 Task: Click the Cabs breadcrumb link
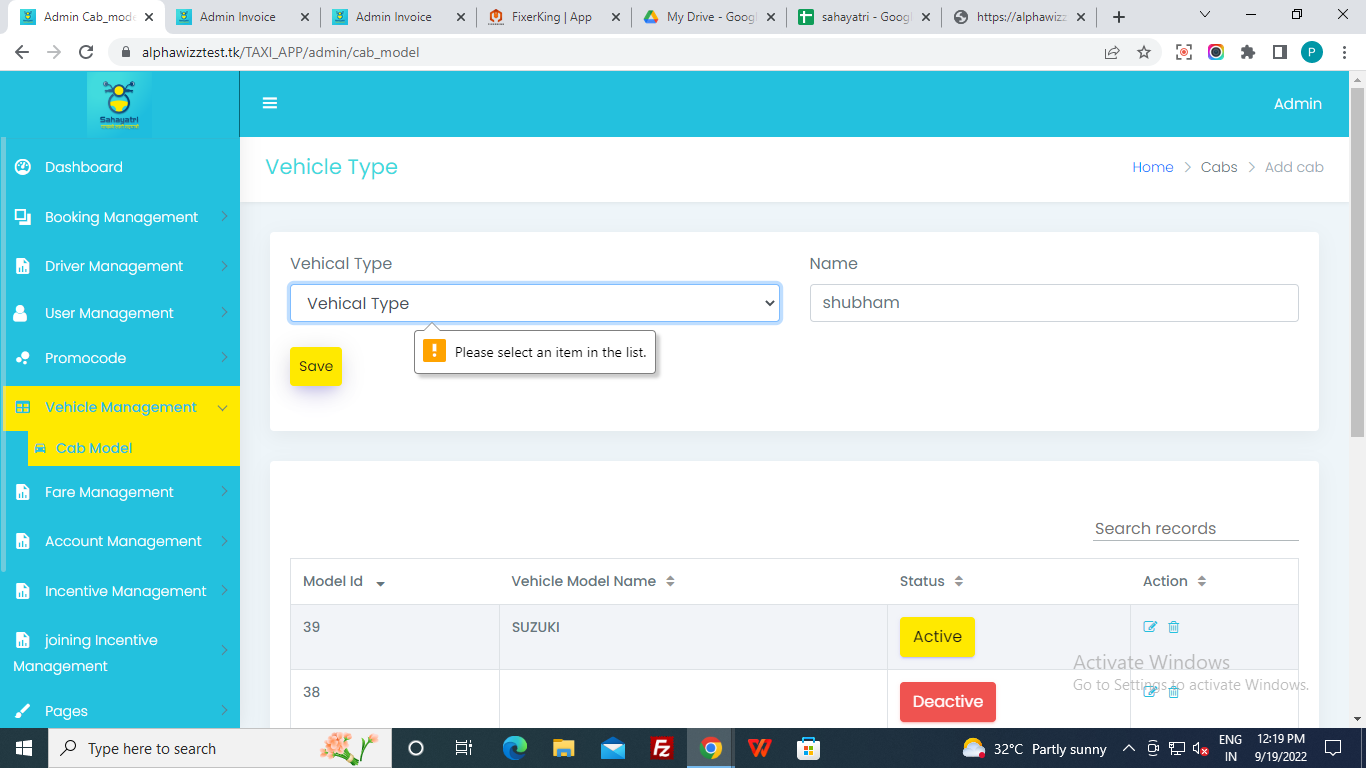point(1219,167)
